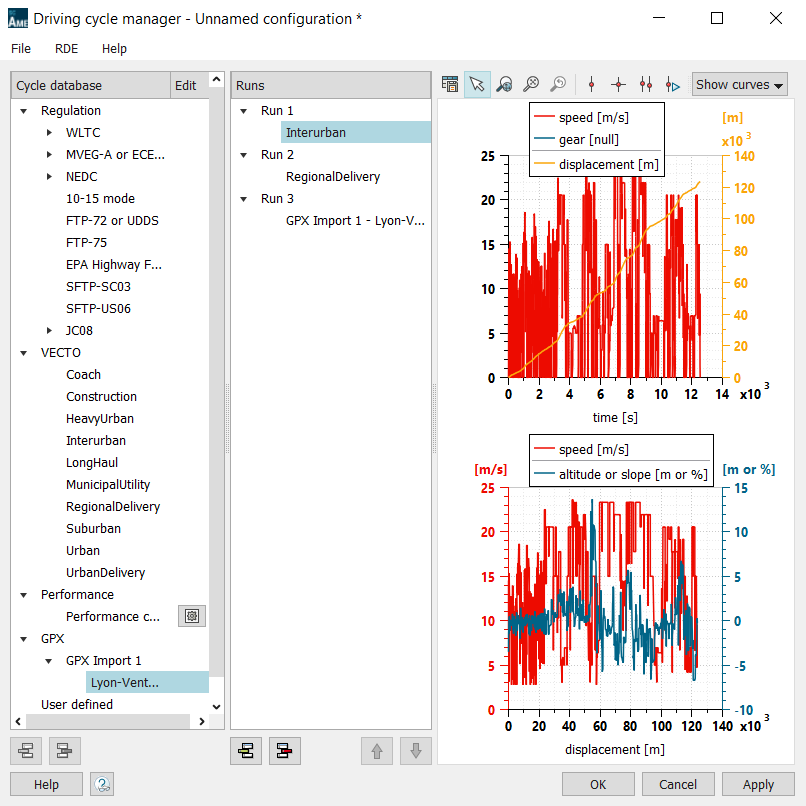The width and height of the screenshot is (806, 806).
Task: Collapse the VECTO tree category
Action: click(x=24, y=353)
